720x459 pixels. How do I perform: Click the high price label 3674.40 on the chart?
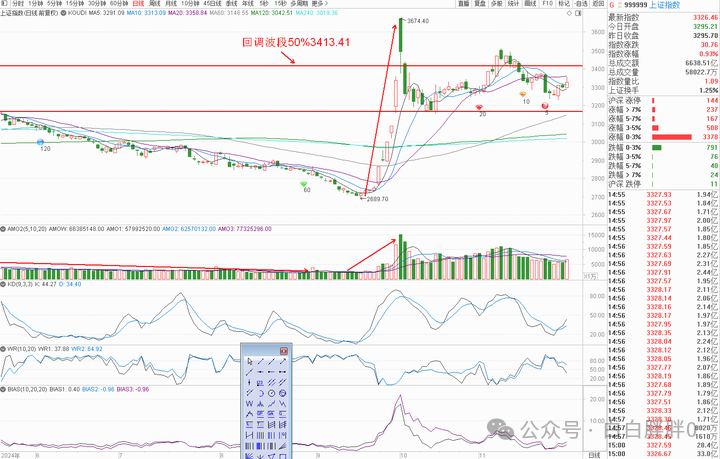418,21
